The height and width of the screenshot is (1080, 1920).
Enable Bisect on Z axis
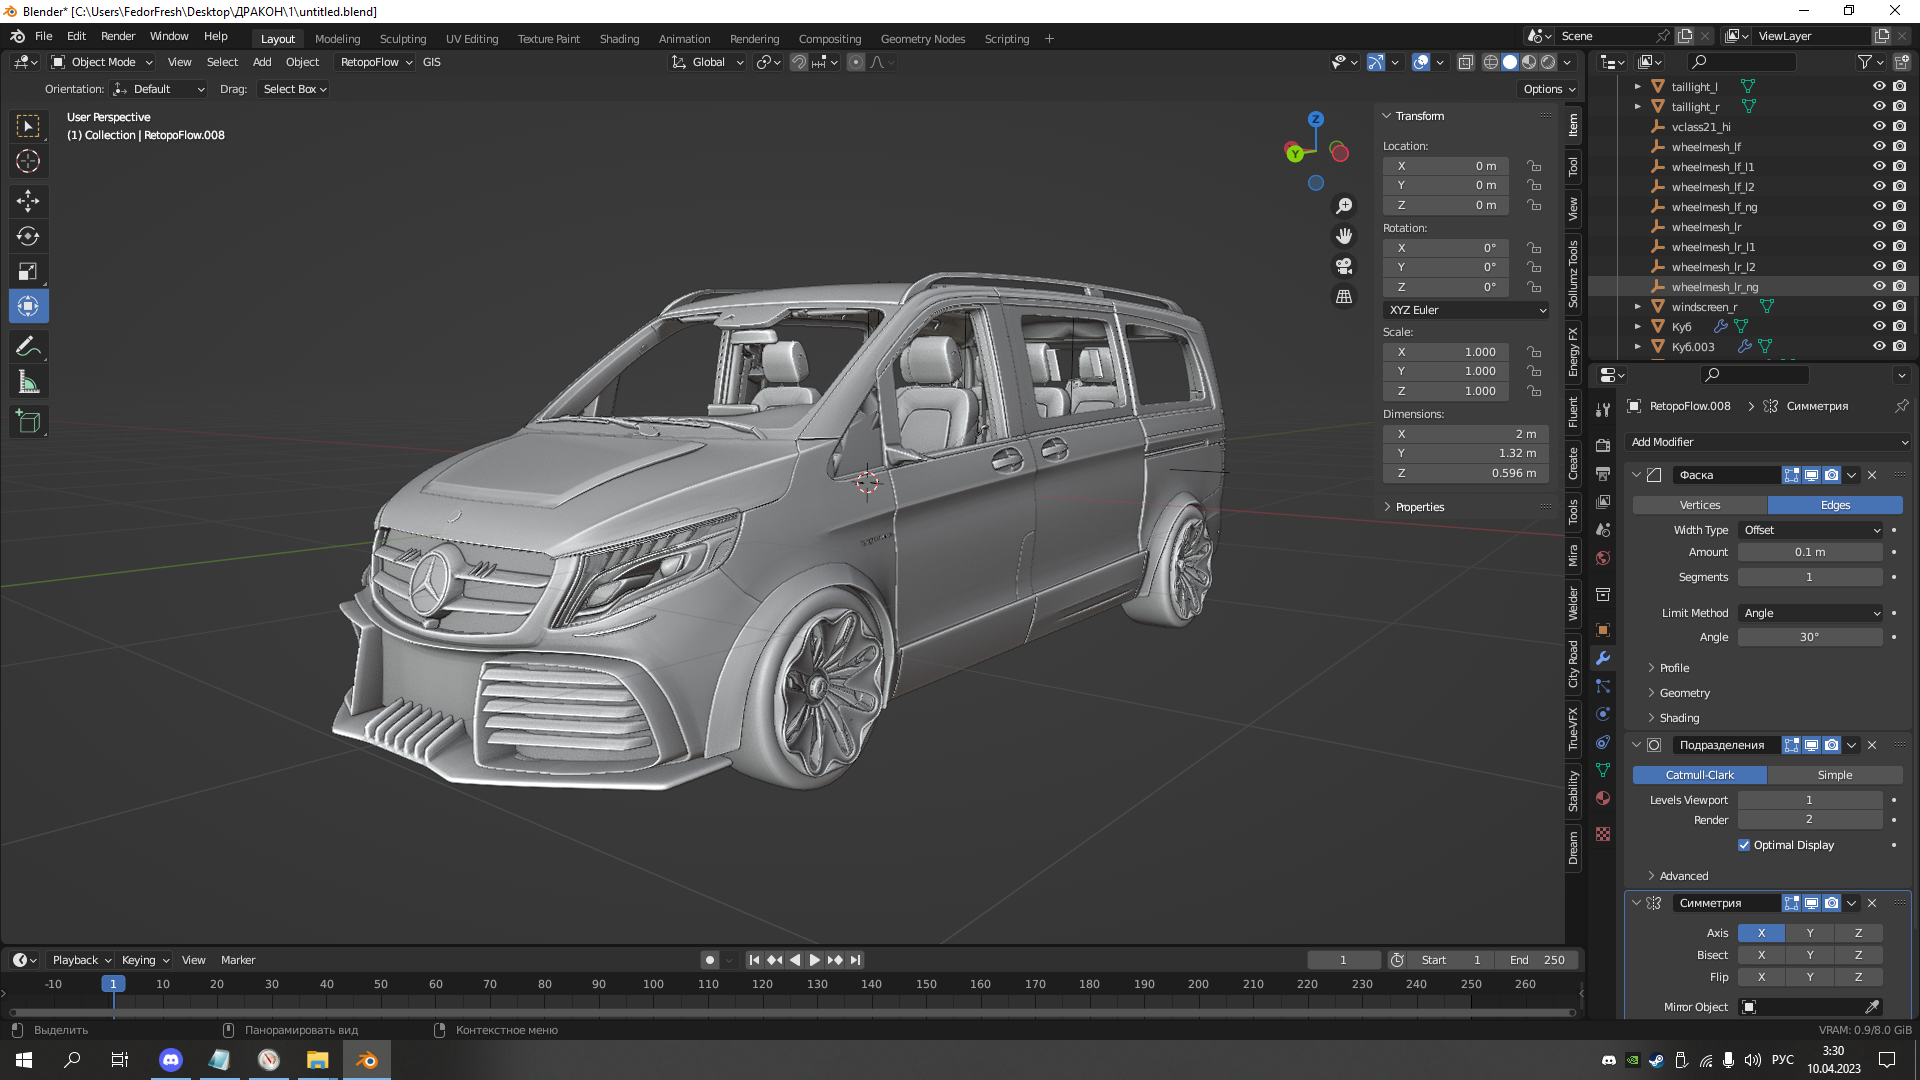(1859, 955)
